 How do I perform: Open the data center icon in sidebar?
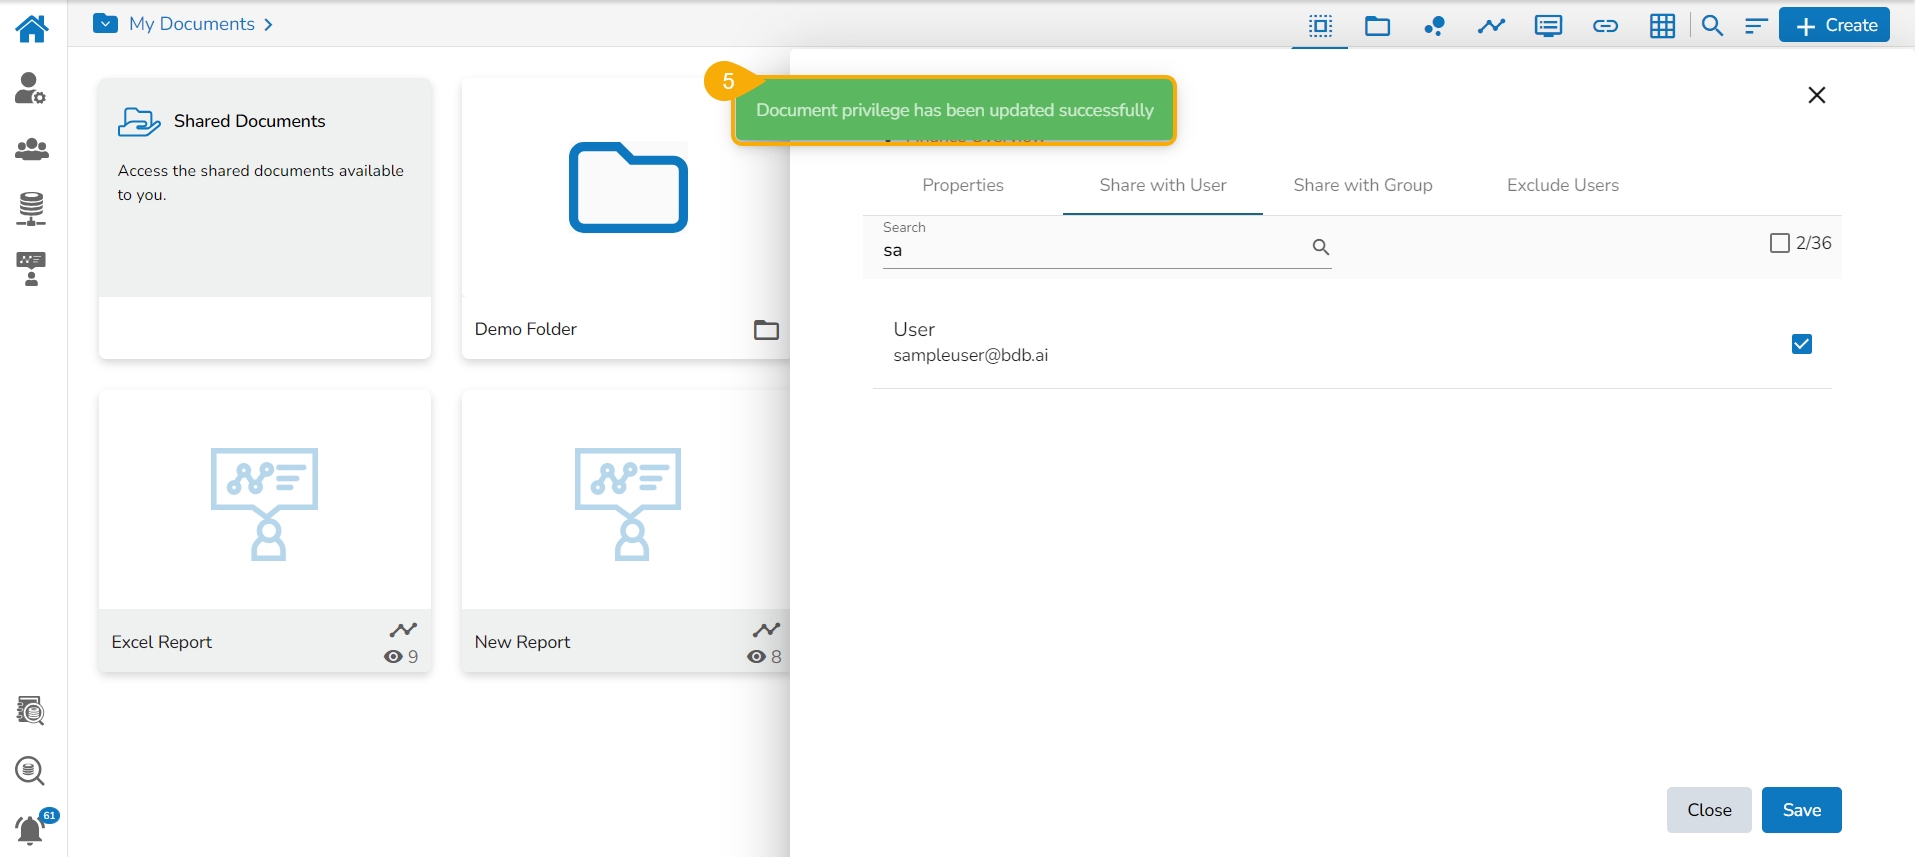tap(32, 208)
